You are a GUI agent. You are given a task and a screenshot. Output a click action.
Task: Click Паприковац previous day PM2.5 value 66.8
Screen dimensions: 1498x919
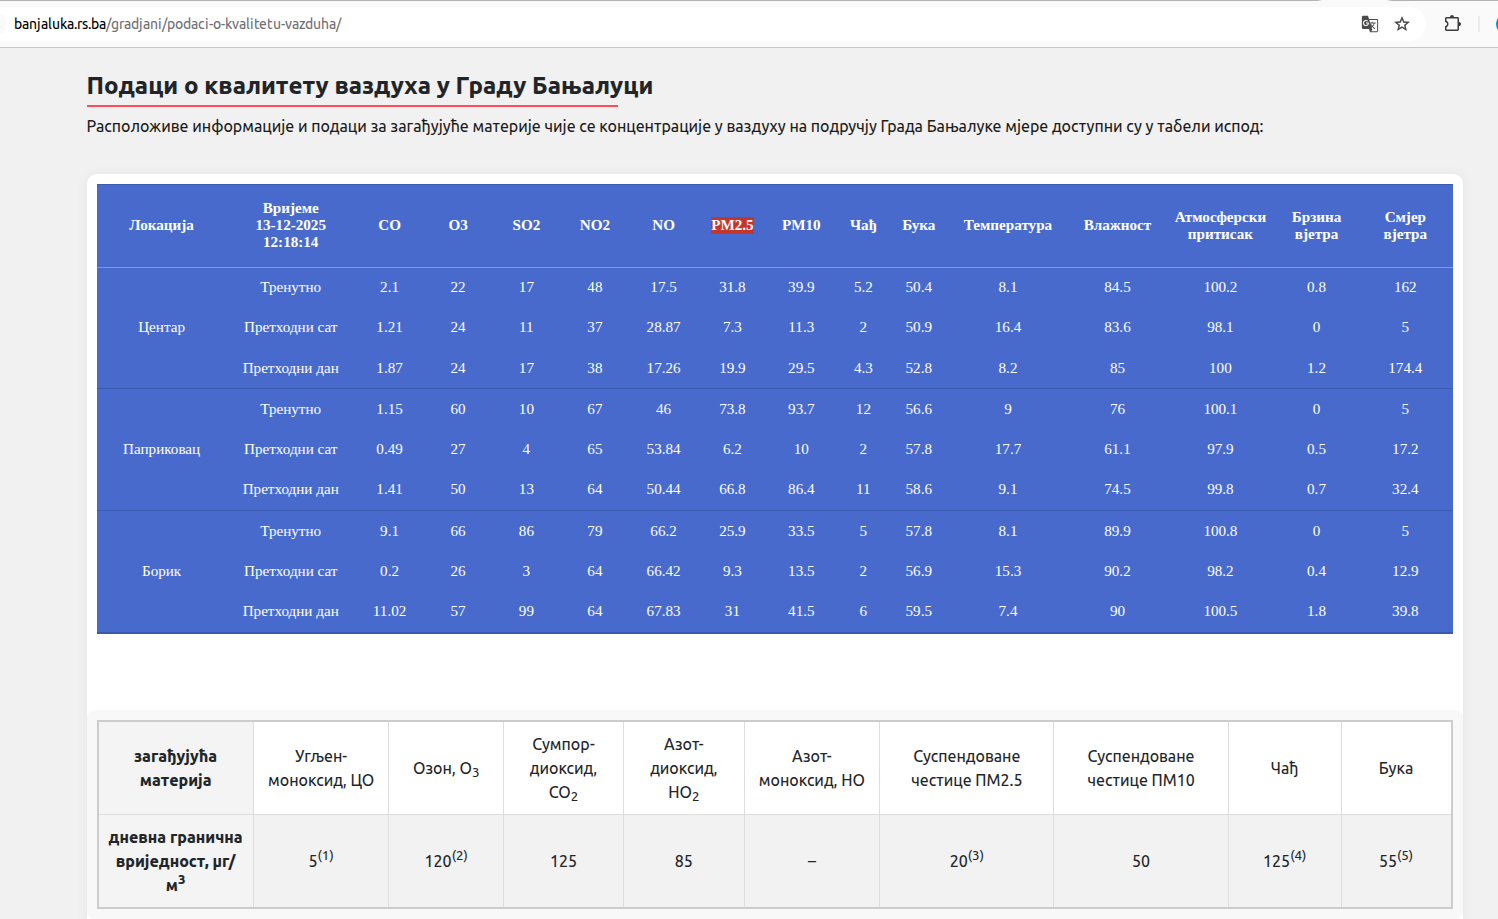pos(732,489)
